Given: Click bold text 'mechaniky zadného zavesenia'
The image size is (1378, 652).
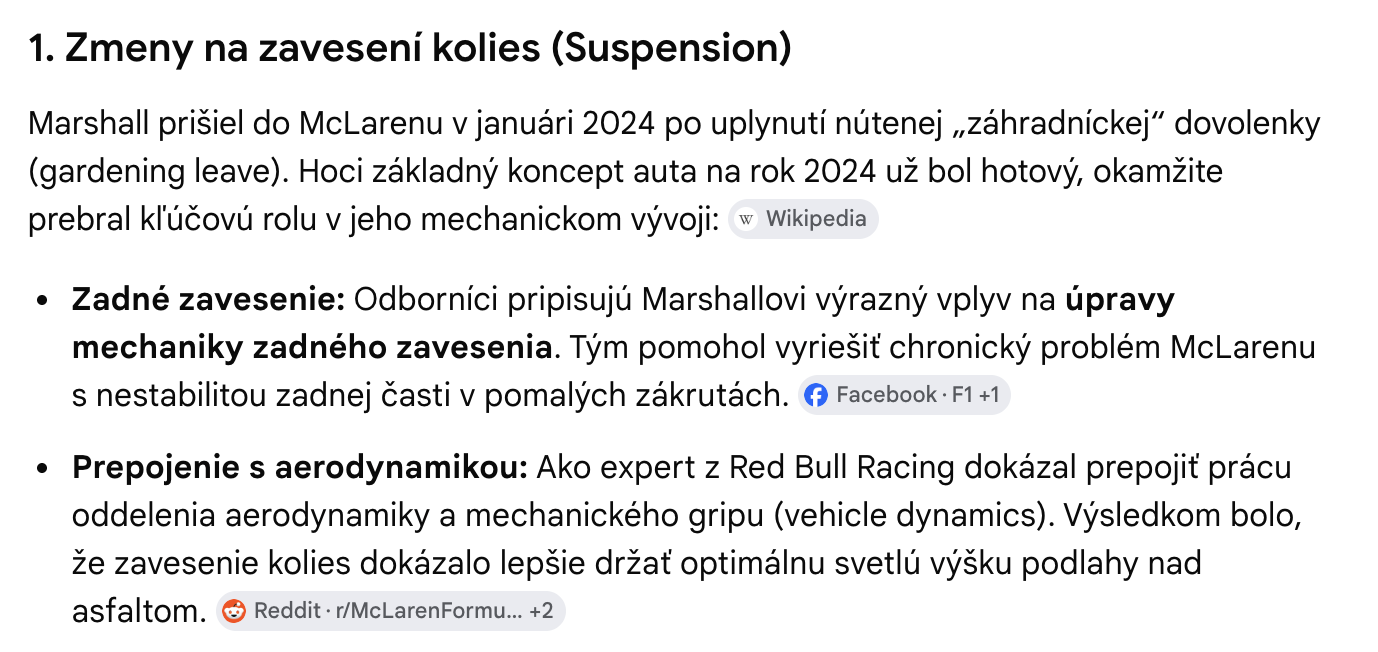Looking at the screenshot, I should click(x=312, y=347).
